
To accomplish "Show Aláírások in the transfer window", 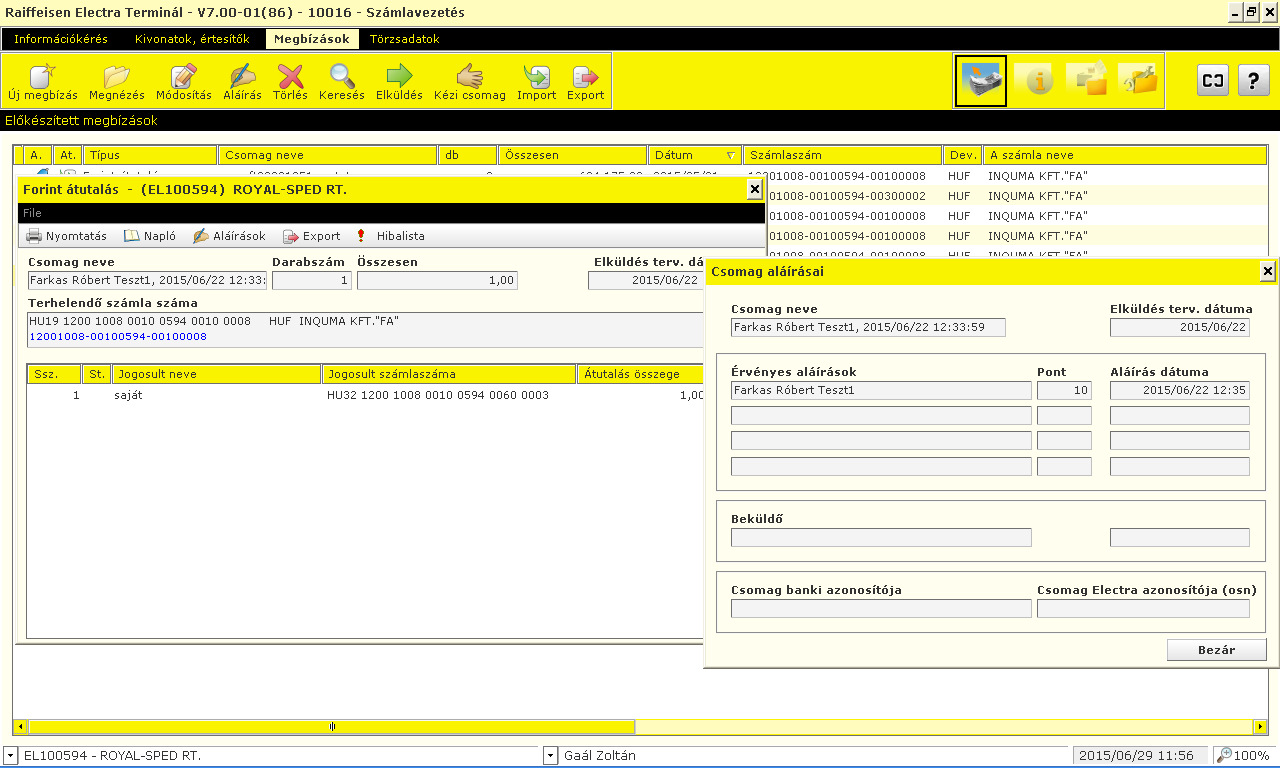I will [x=229, y=236].
